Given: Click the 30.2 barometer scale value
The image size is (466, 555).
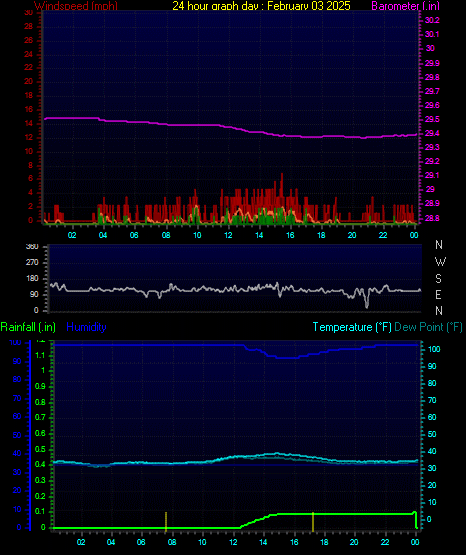Looking at the screenshot, I should [x=432, y=20].
